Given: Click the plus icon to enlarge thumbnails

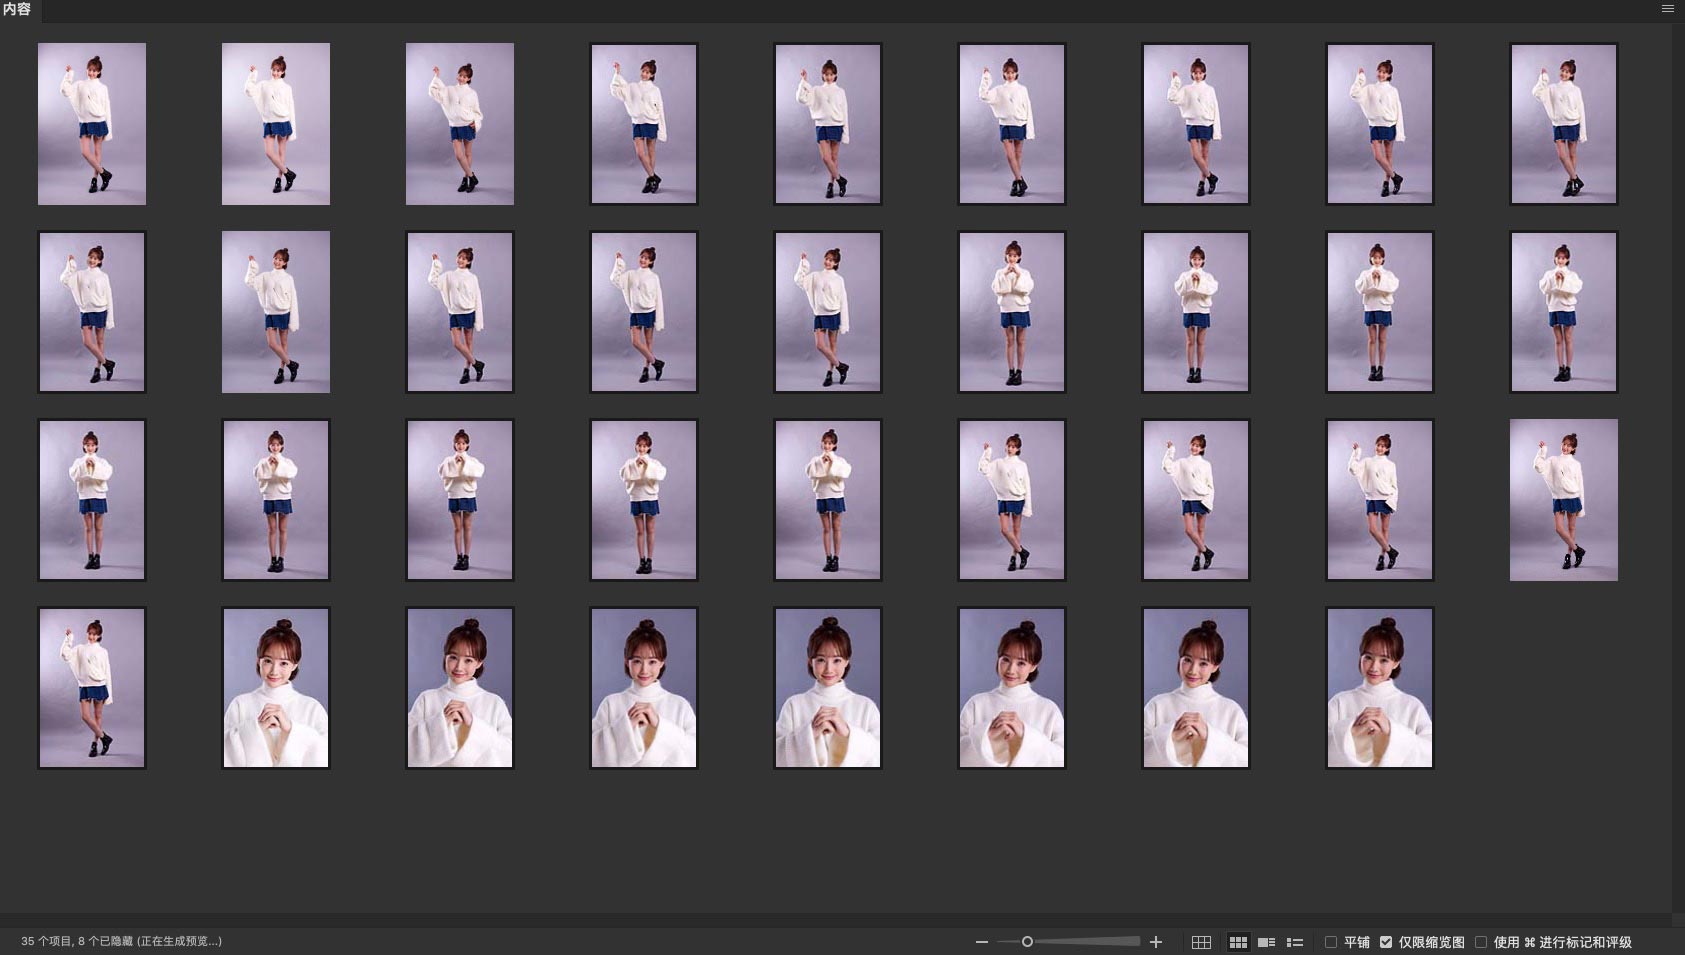Looking at the screenshot, I should (x=1156, y=942).
